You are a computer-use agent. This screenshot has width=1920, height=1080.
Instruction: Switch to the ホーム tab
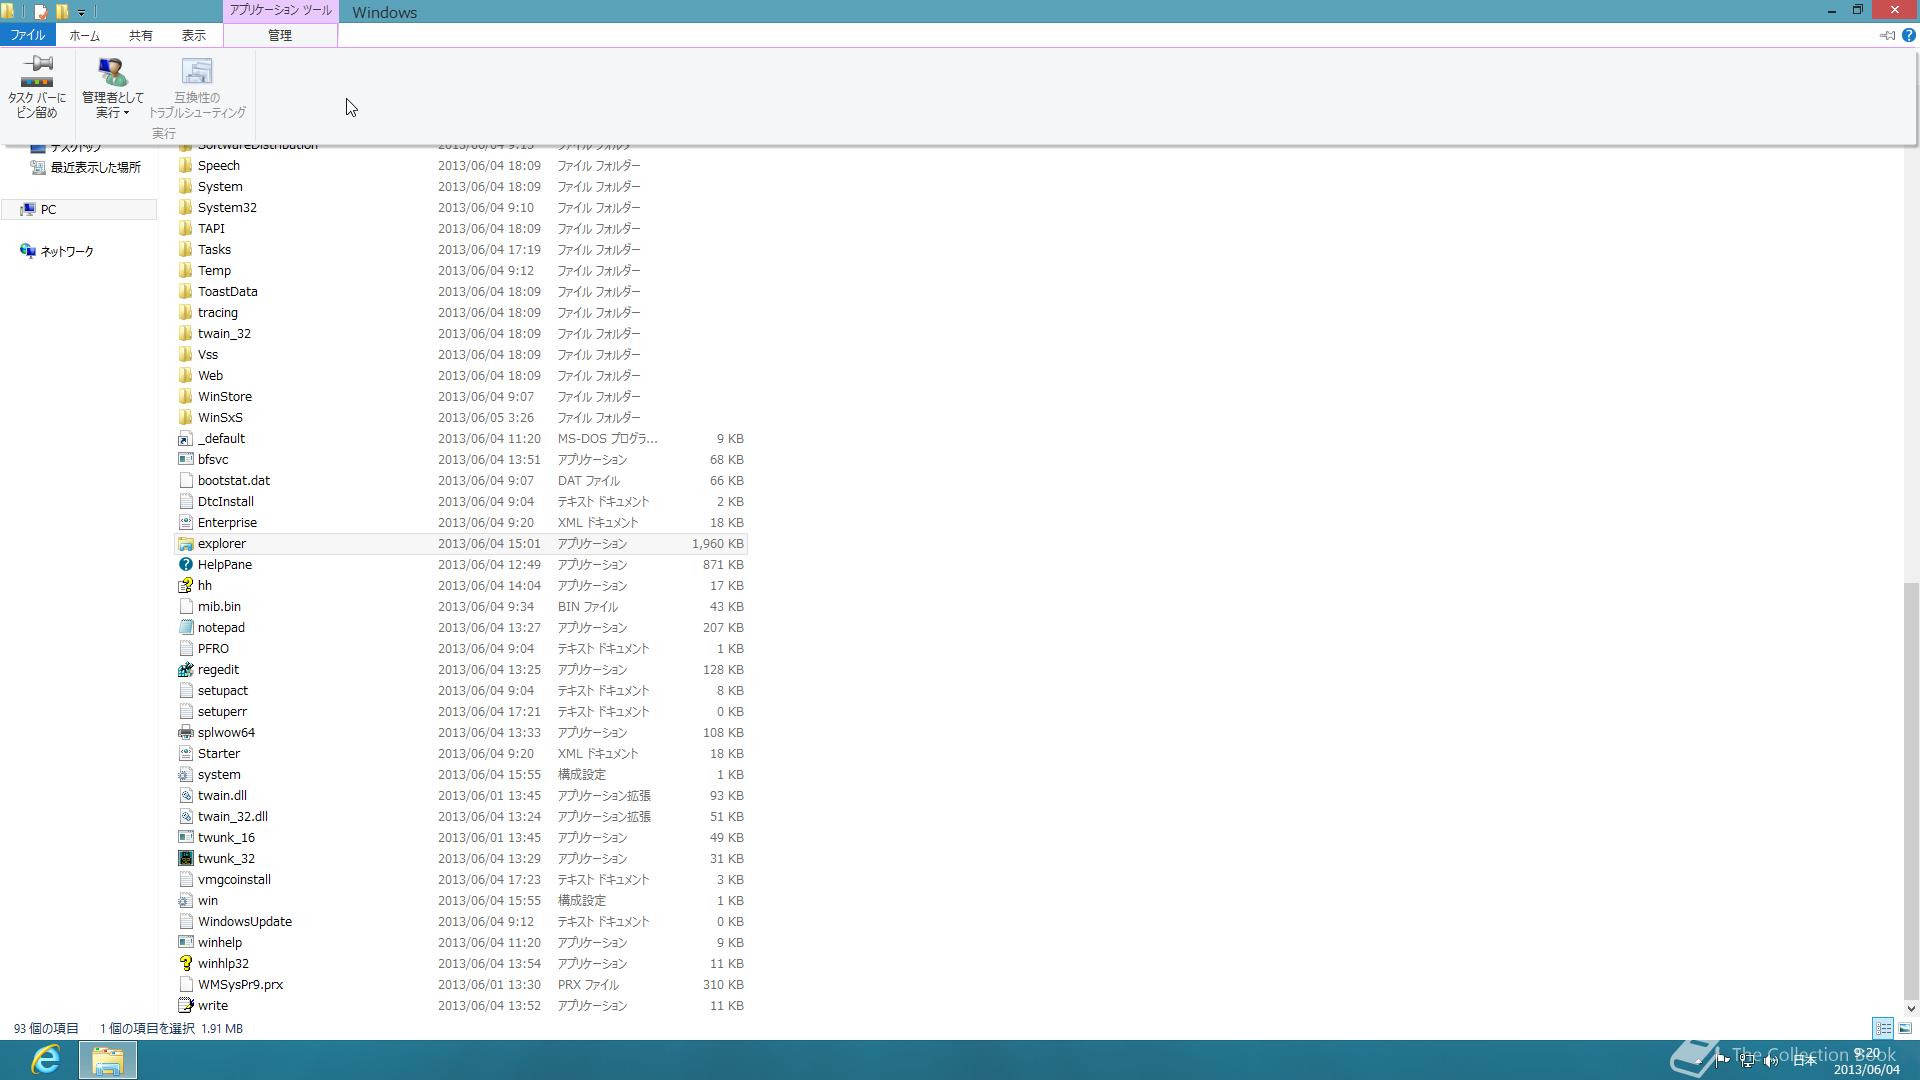(84, 35)
